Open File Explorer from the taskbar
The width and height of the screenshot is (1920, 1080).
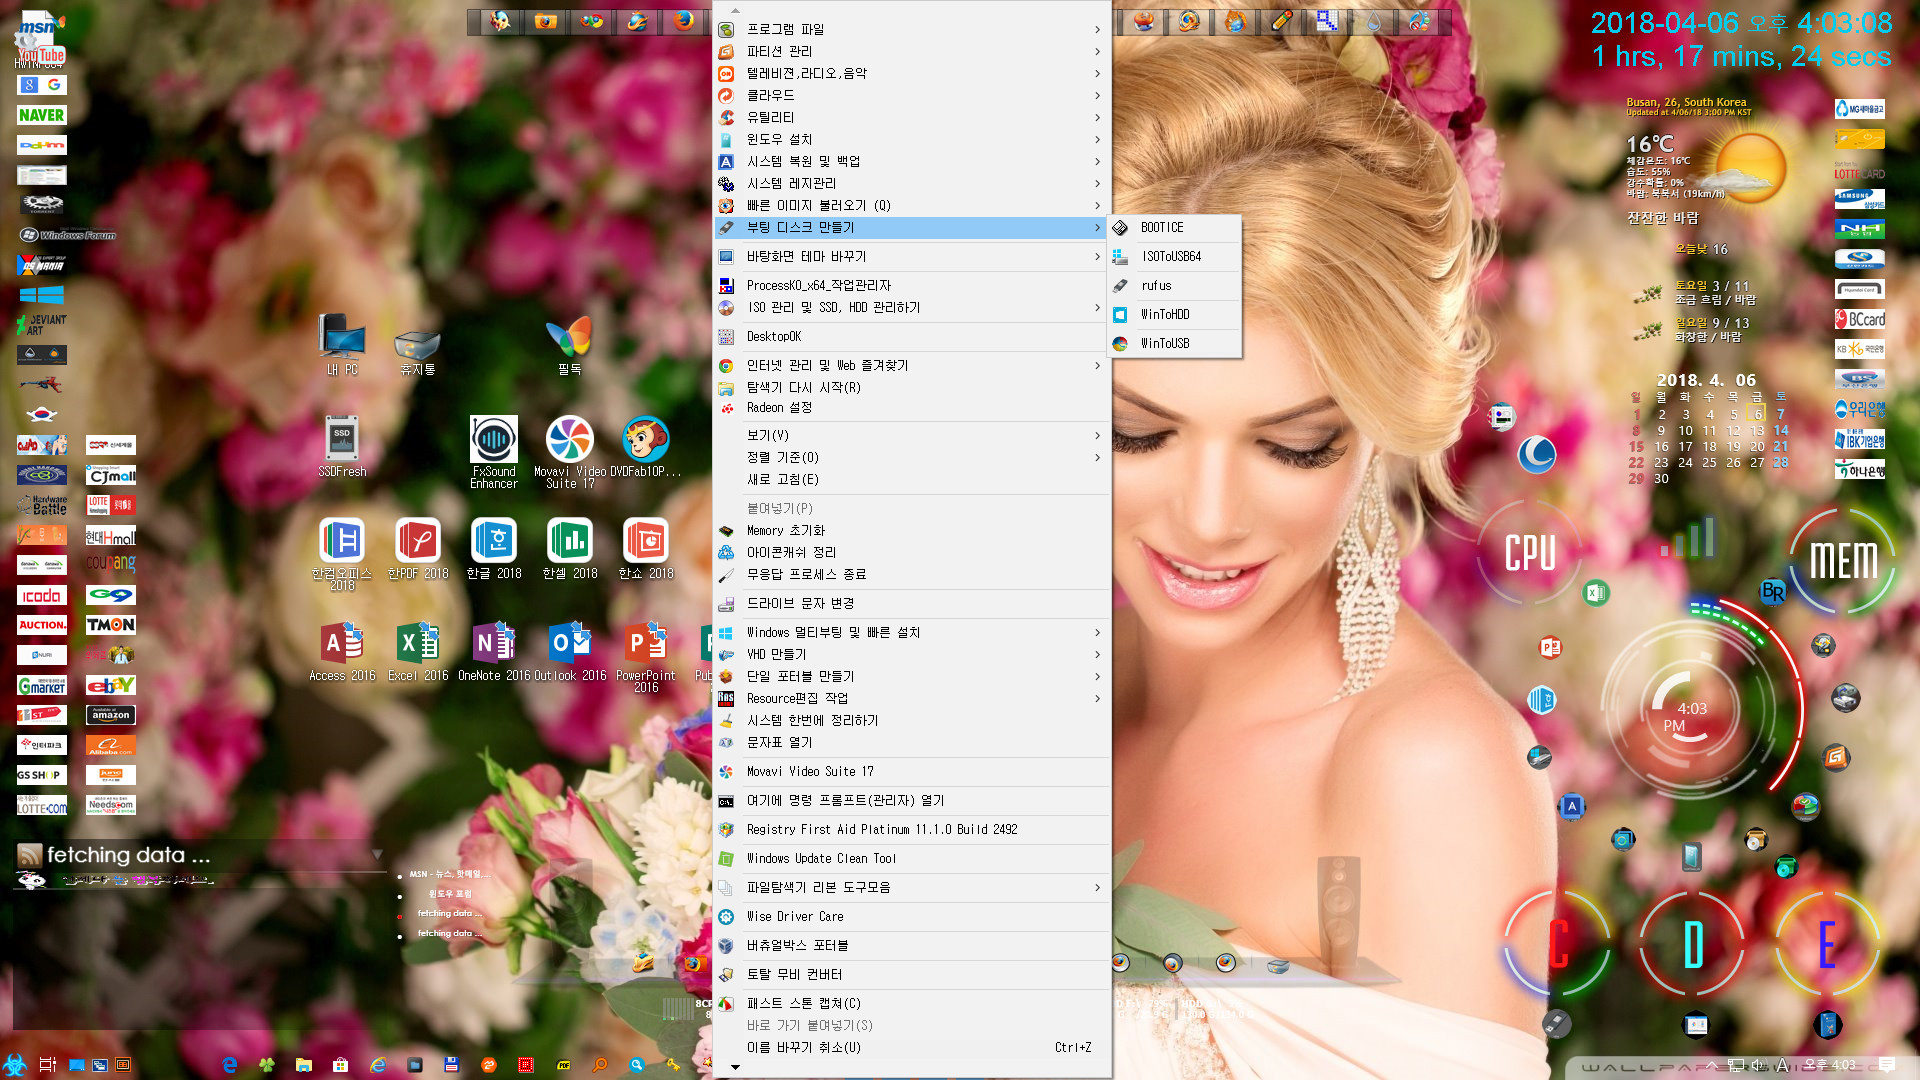coord(304,1065)
